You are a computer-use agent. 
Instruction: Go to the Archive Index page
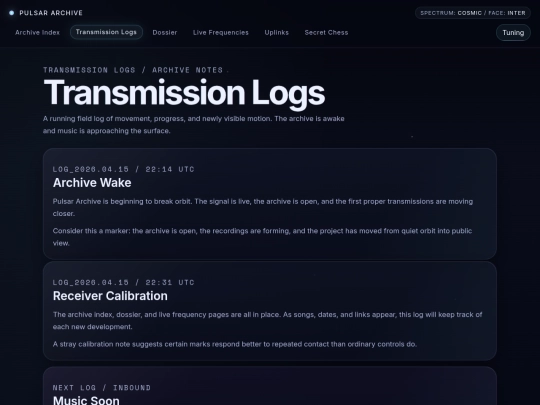pos(38,32)
